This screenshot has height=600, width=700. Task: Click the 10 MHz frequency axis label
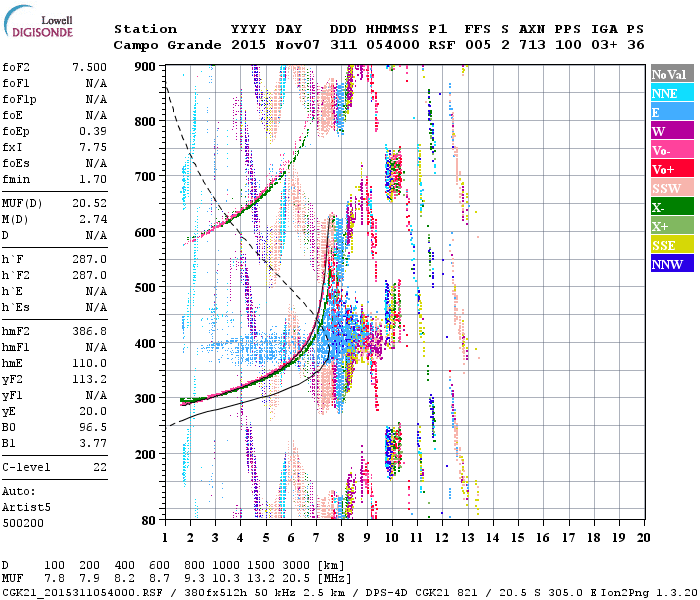pos(392,538)
